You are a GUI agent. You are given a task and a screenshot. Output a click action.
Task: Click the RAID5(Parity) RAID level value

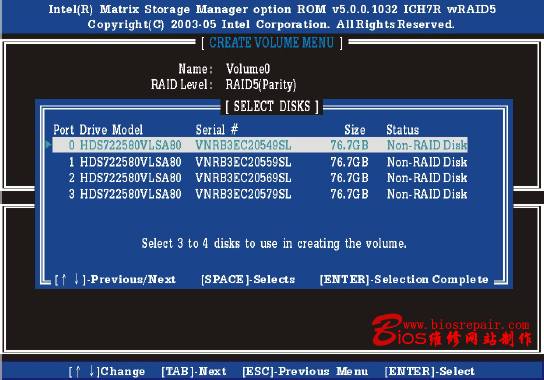tap(261, 84)
